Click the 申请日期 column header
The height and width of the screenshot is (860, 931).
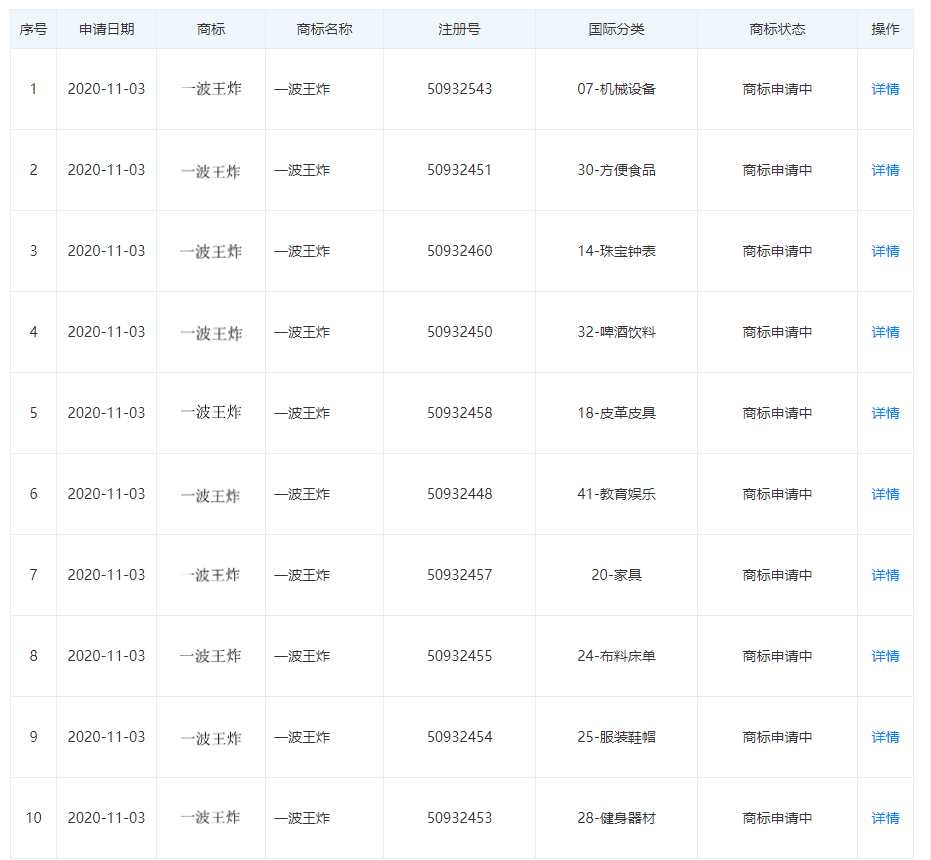click(106, 29)
